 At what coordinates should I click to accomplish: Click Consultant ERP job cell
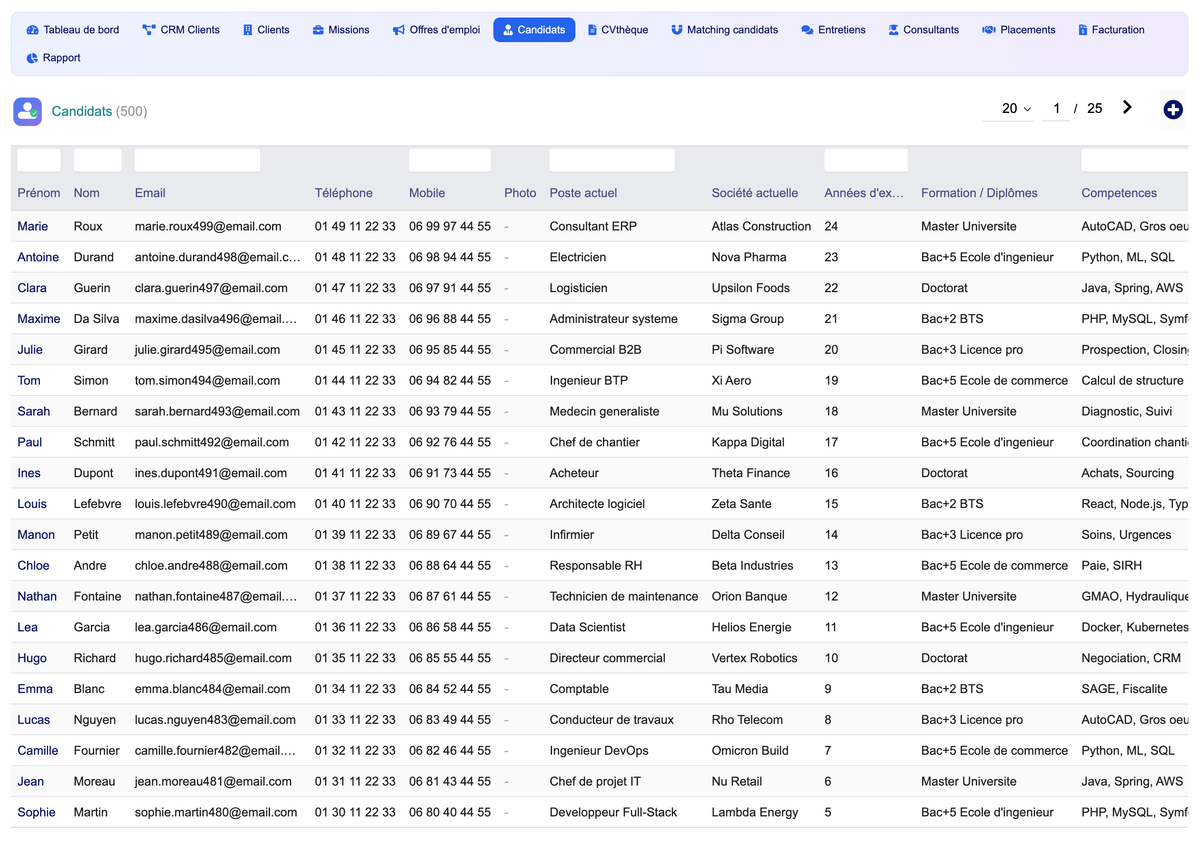pos(593,226)
